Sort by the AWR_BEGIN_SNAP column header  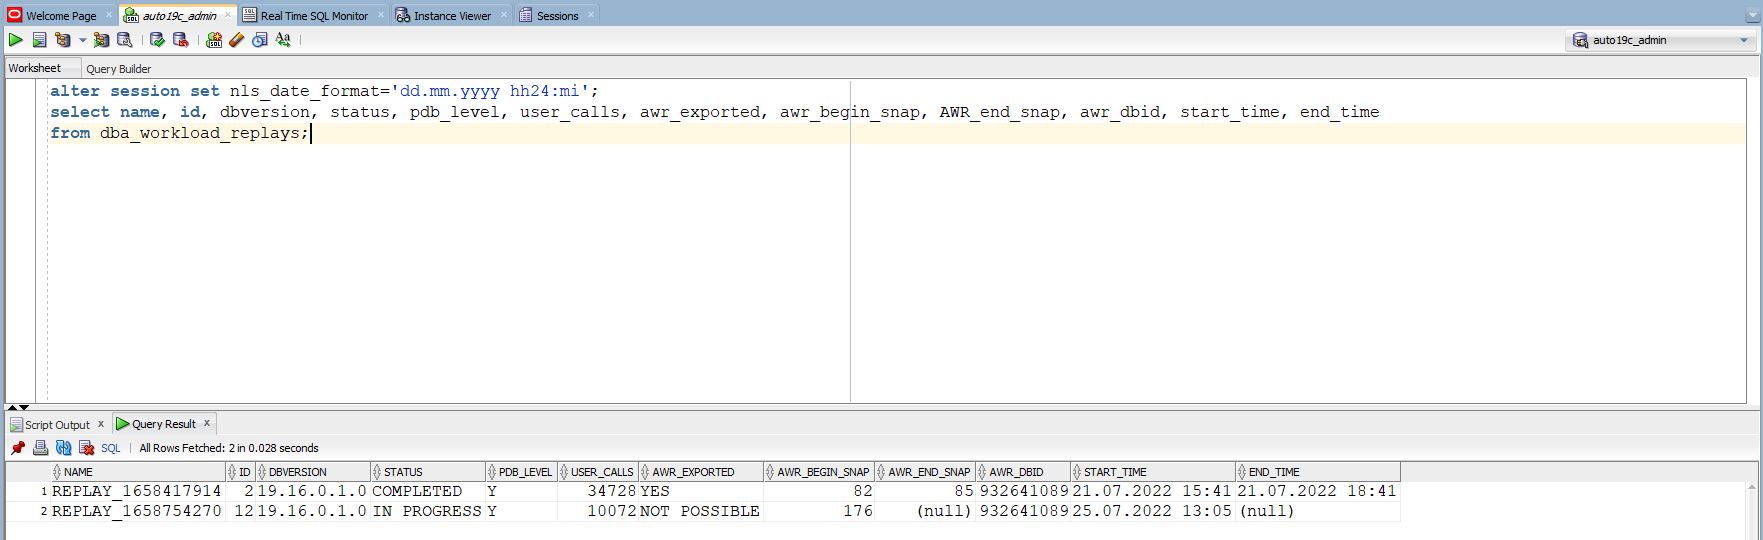[819, 472]
